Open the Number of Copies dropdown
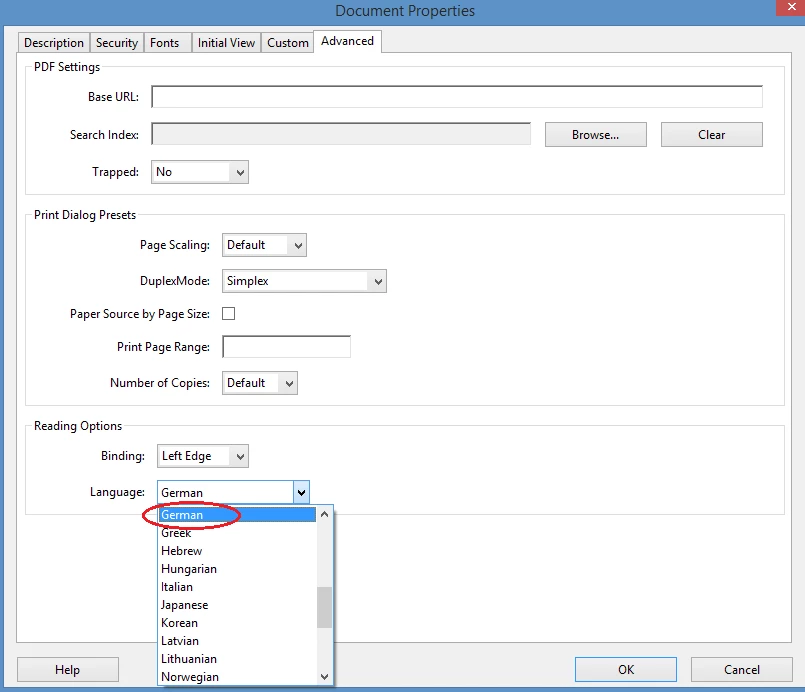Screen dimensions: 805x692 260,383
